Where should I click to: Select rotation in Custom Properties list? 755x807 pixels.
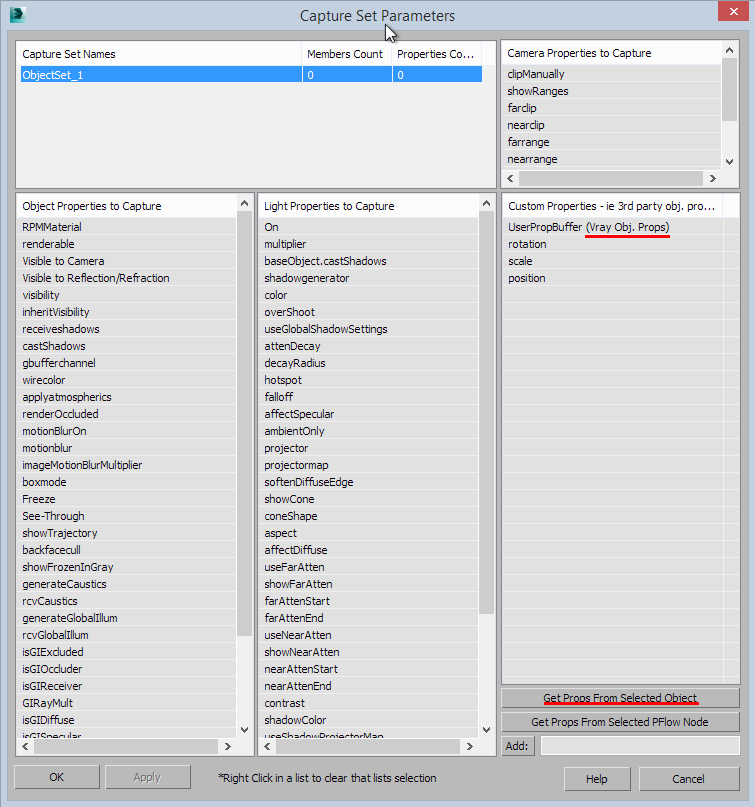coord(527,244)
